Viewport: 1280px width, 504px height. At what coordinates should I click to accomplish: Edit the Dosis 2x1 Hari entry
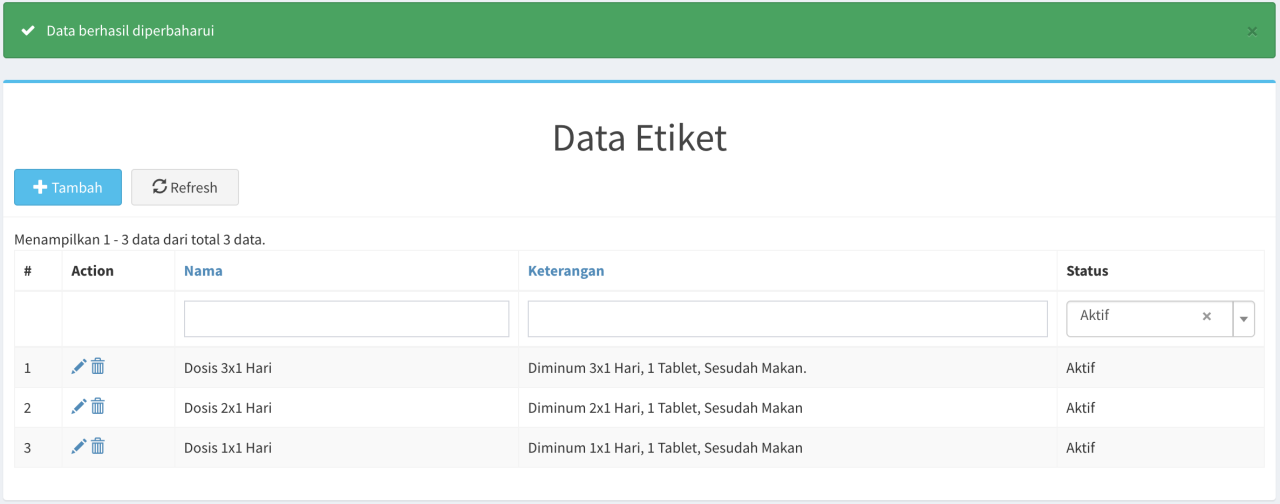[79, 407]
